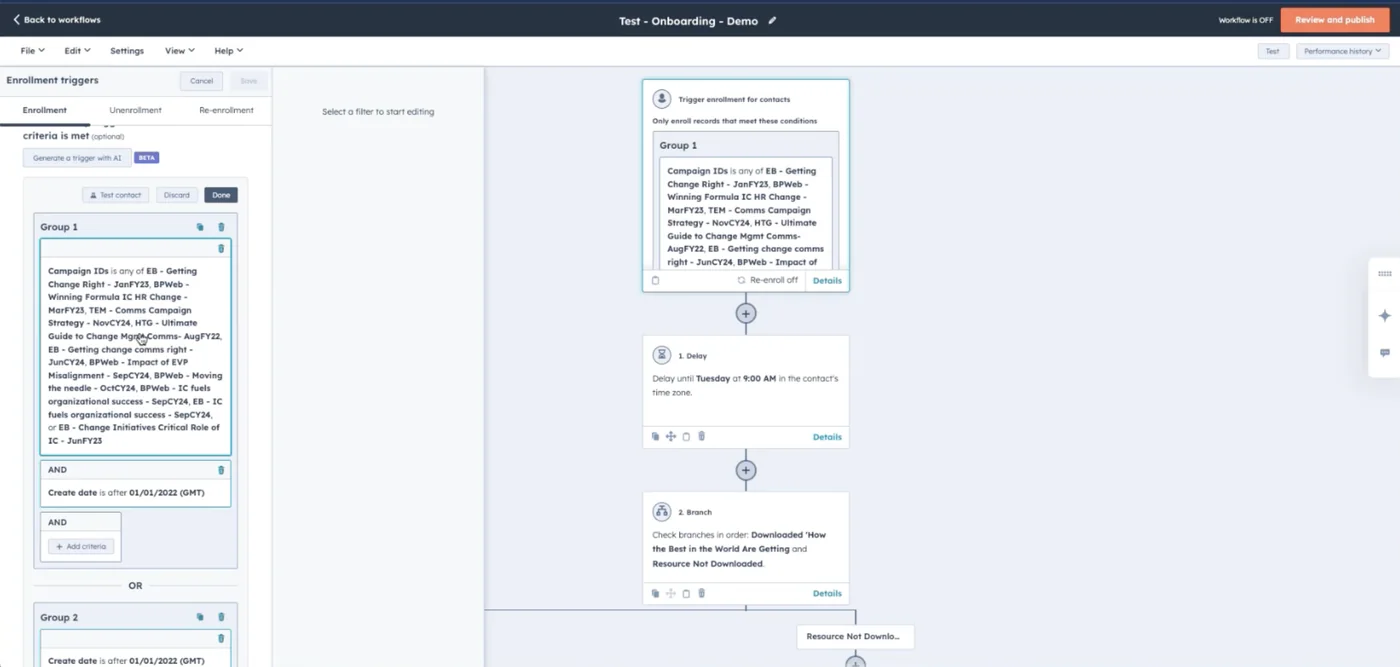Delete Group 1 trash icon
The height and width of the screenshot is (667, 1400).
coord(221,227)
